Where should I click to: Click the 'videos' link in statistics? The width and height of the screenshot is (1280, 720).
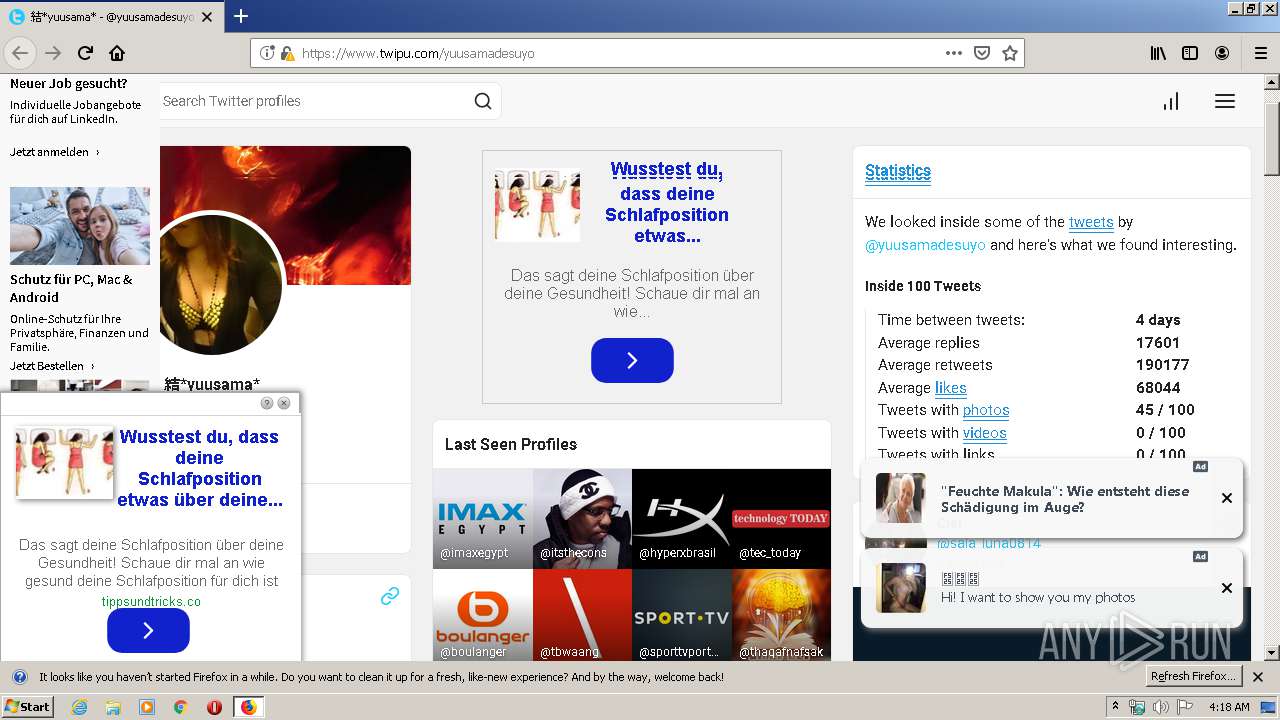[x=985, y=433]
